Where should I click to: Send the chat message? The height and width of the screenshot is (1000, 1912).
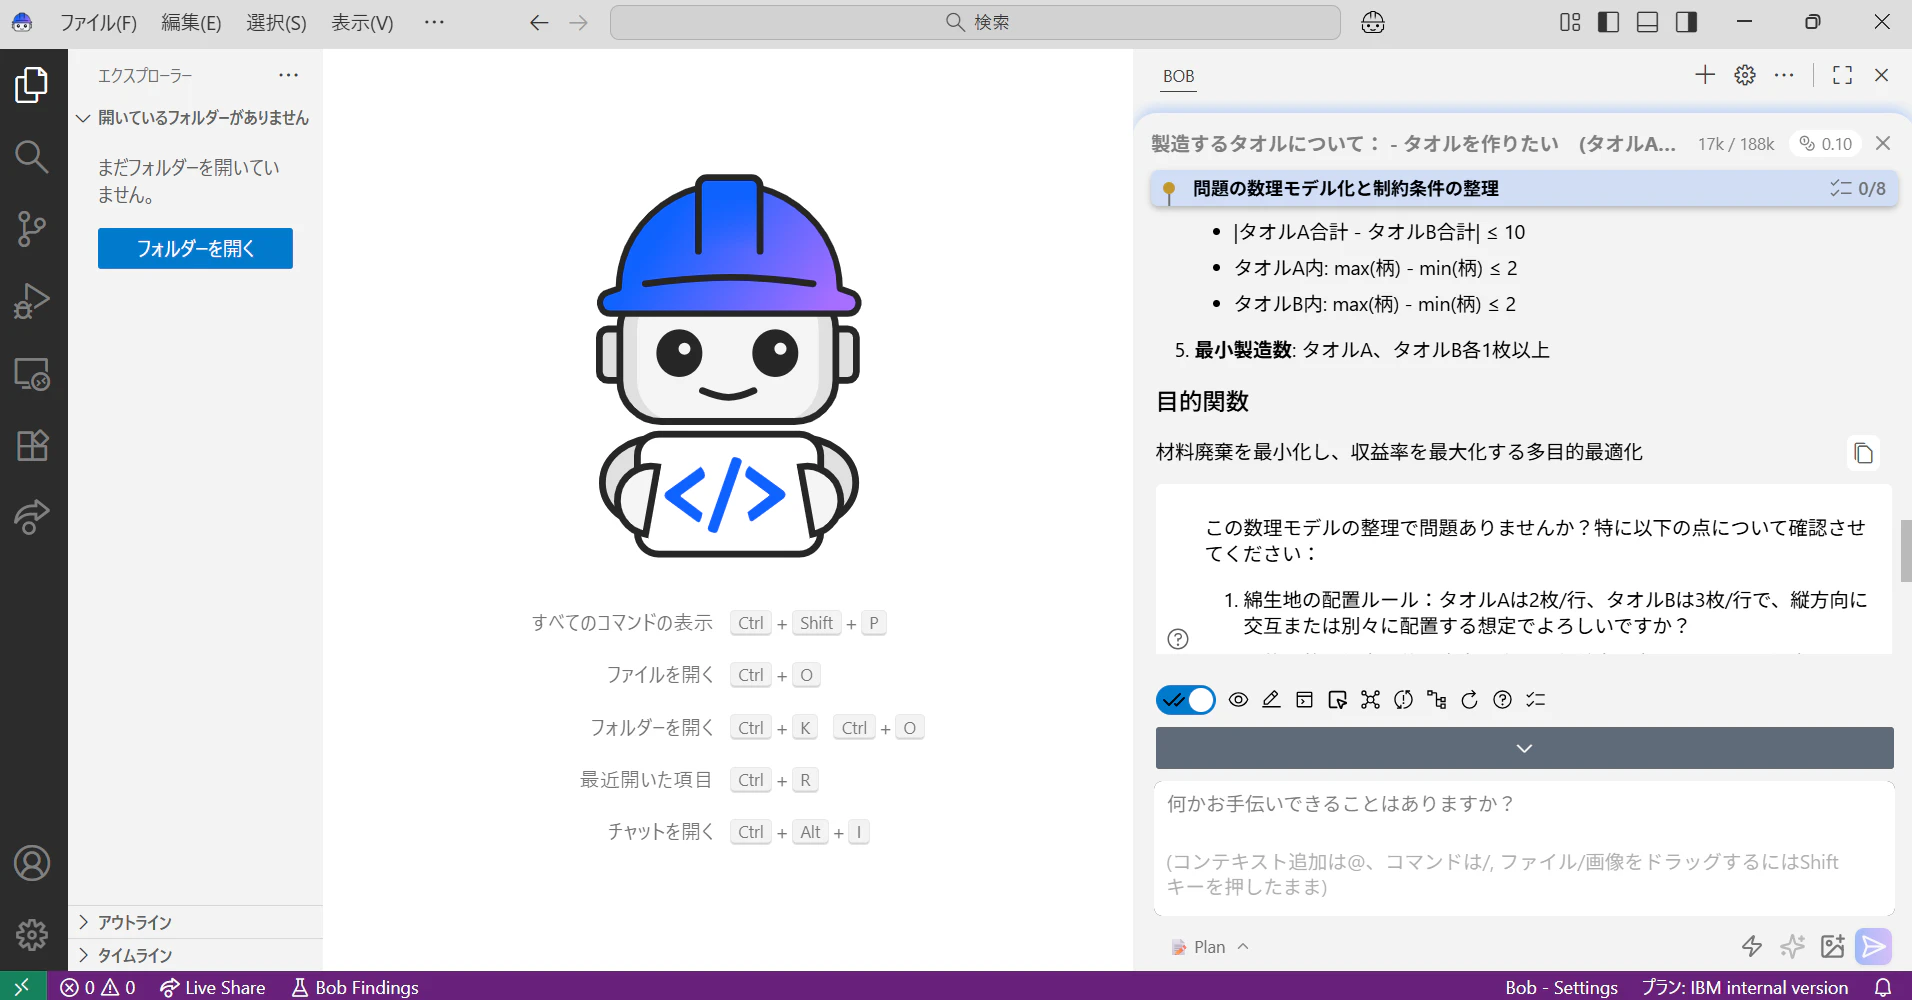[x=1873, y=946]
